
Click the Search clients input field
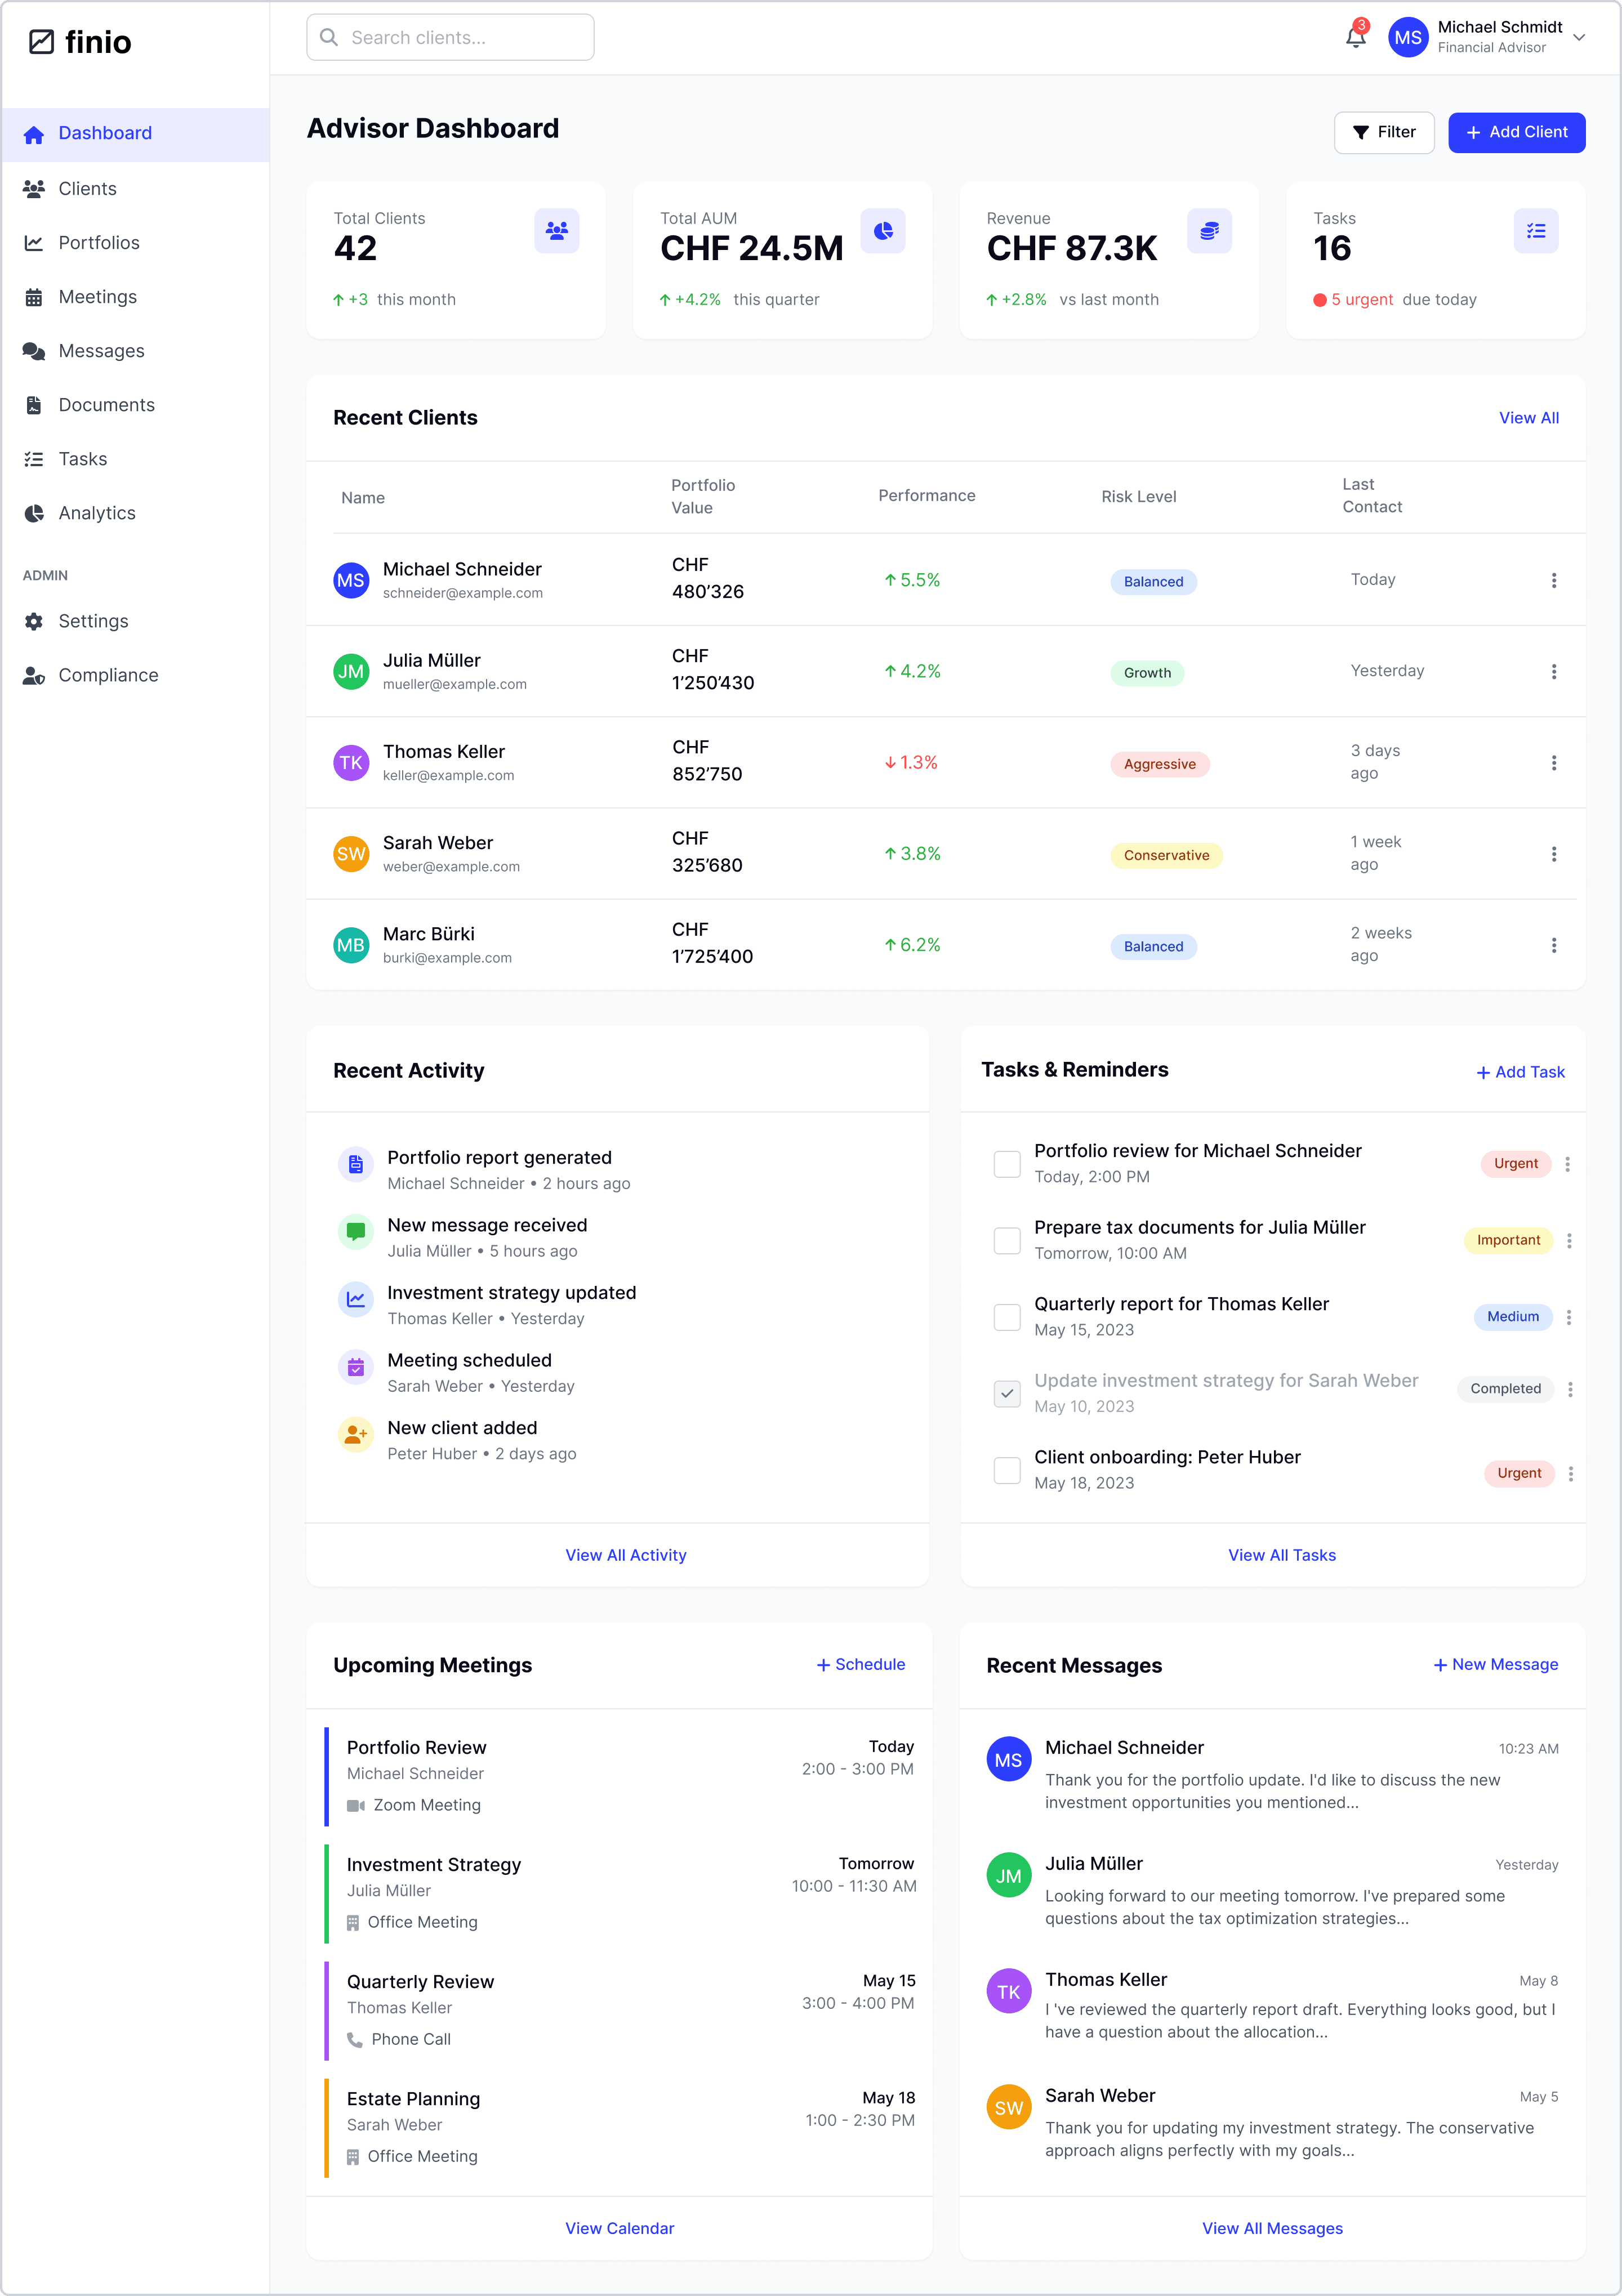(450, 37)
